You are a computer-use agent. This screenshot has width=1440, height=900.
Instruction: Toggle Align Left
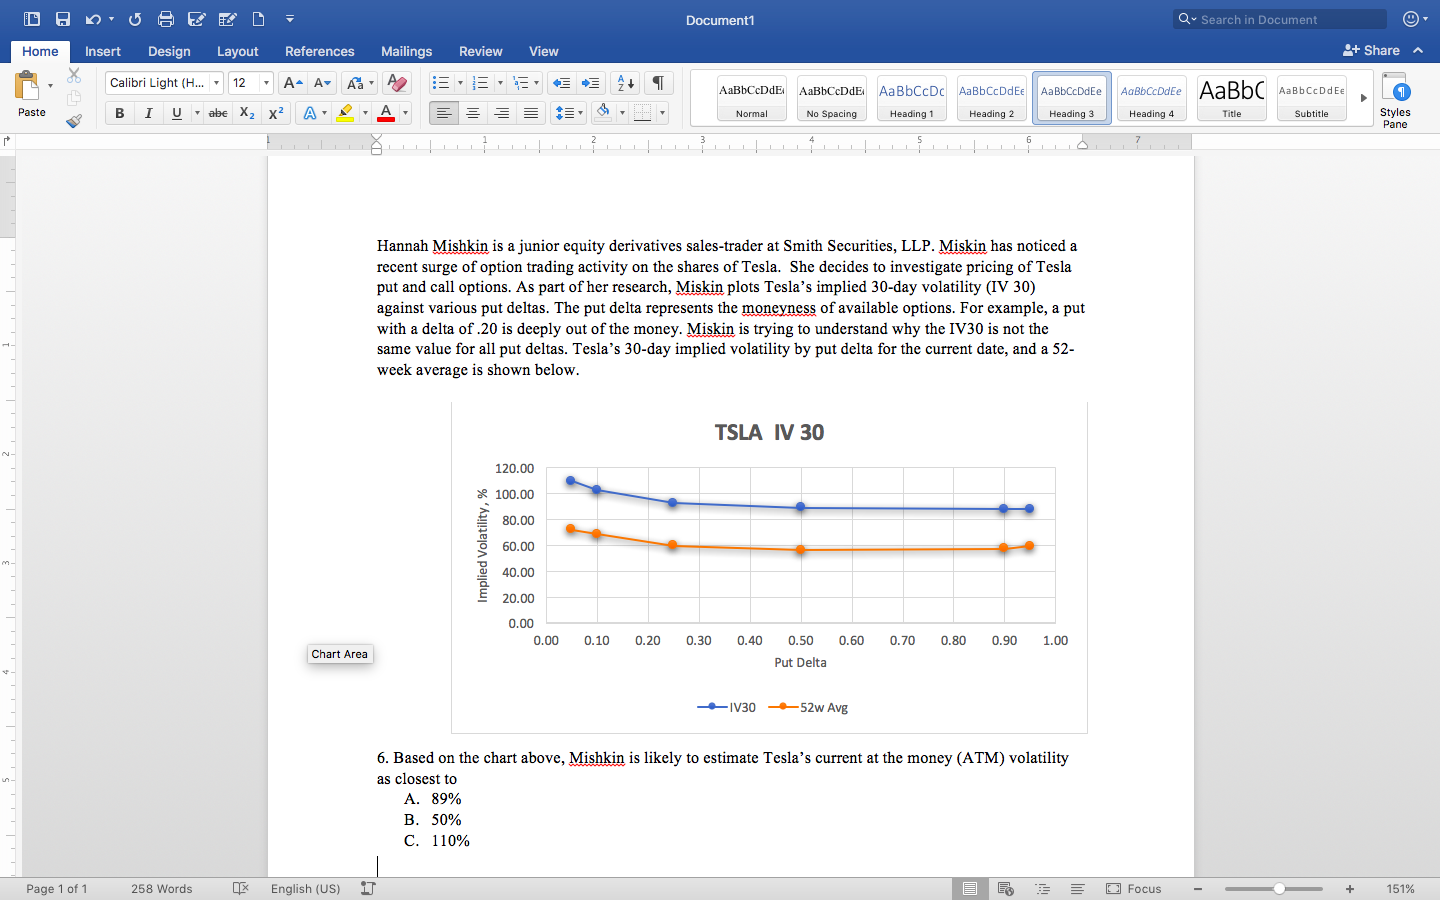[x=444, y=113]
